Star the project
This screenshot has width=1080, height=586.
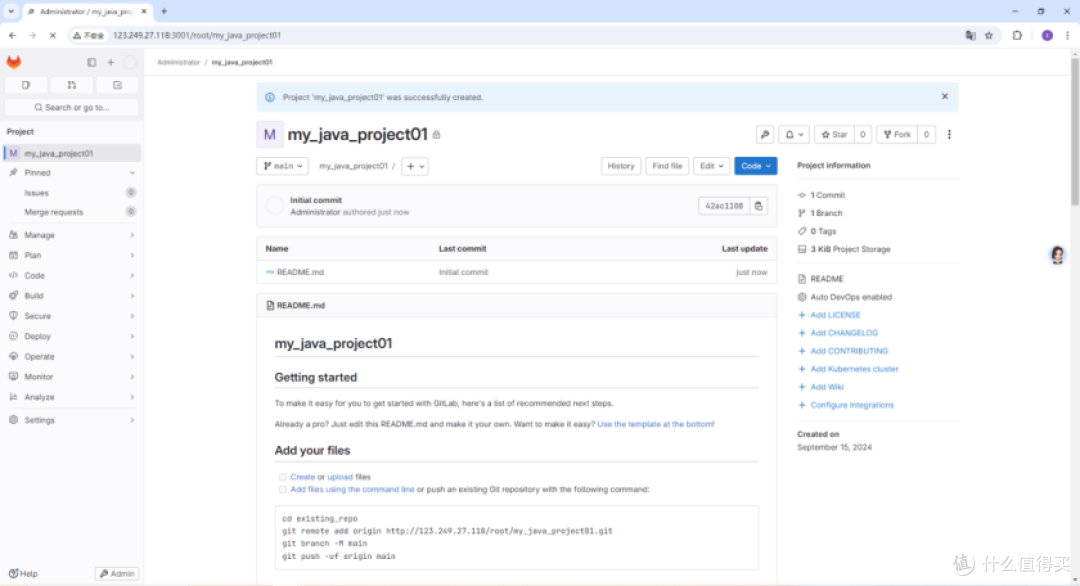pos(834,135)
